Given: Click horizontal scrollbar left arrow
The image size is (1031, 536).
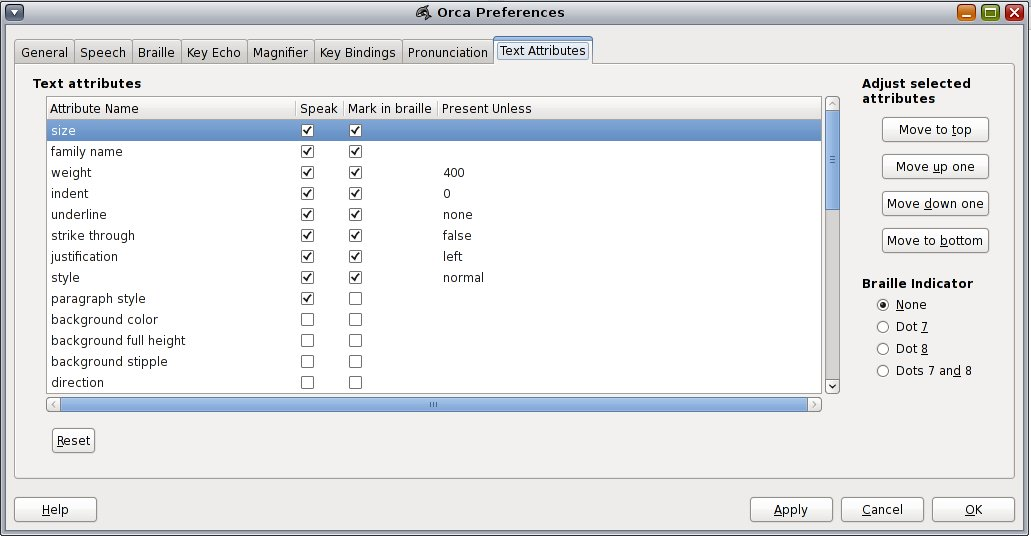Looking at the screenshot, I should tap(53, 404).
